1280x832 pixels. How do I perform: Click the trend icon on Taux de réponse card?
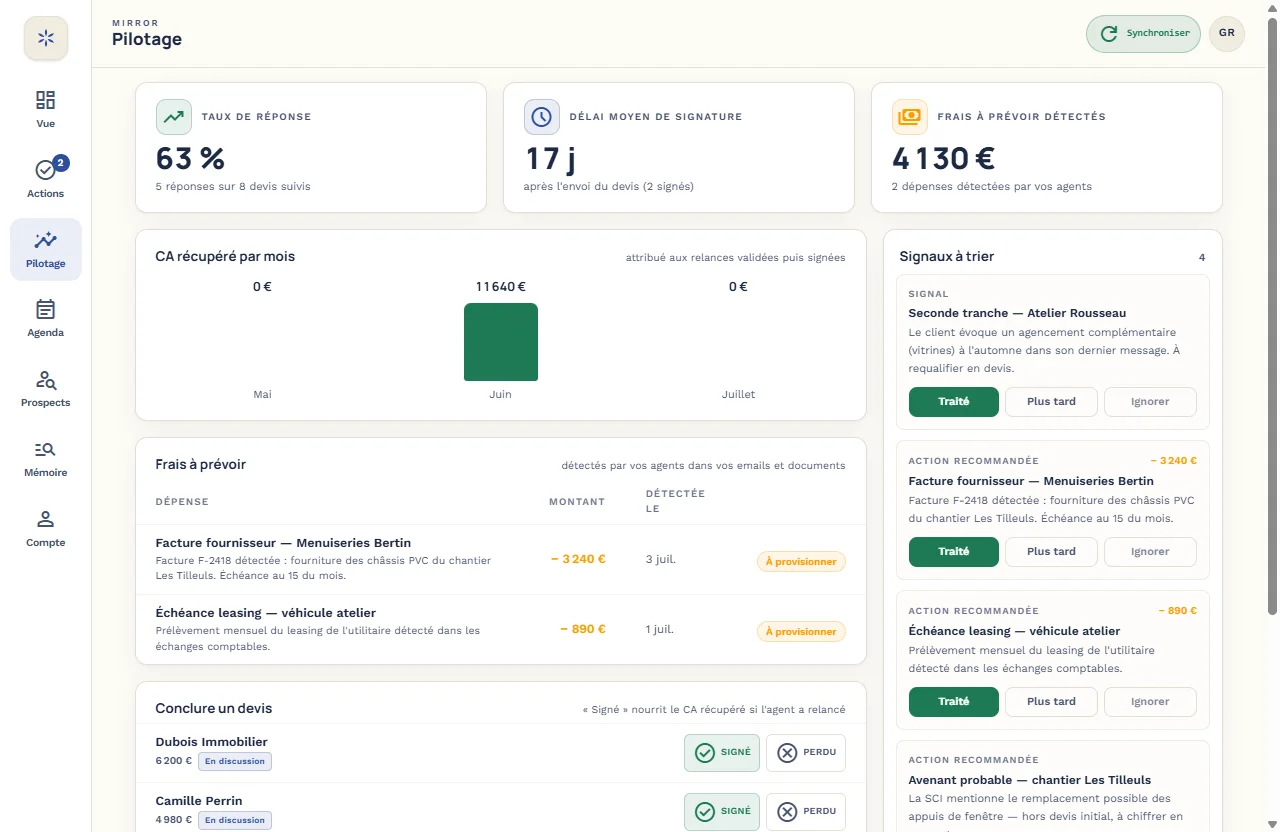coord(174,117)
